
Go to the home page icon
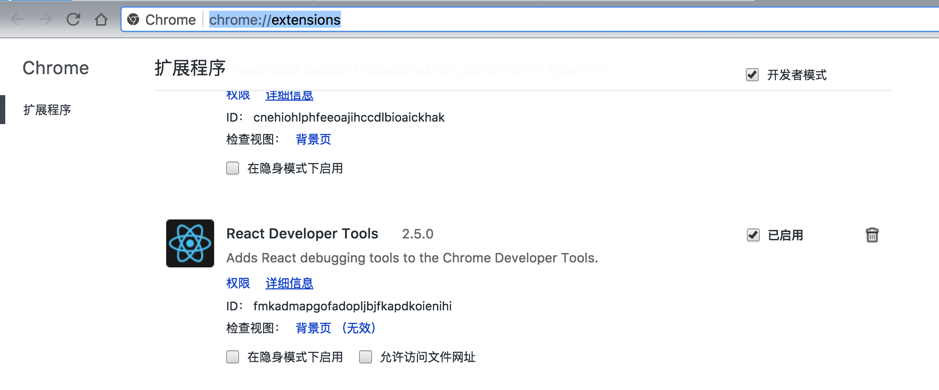coord(101,20)
